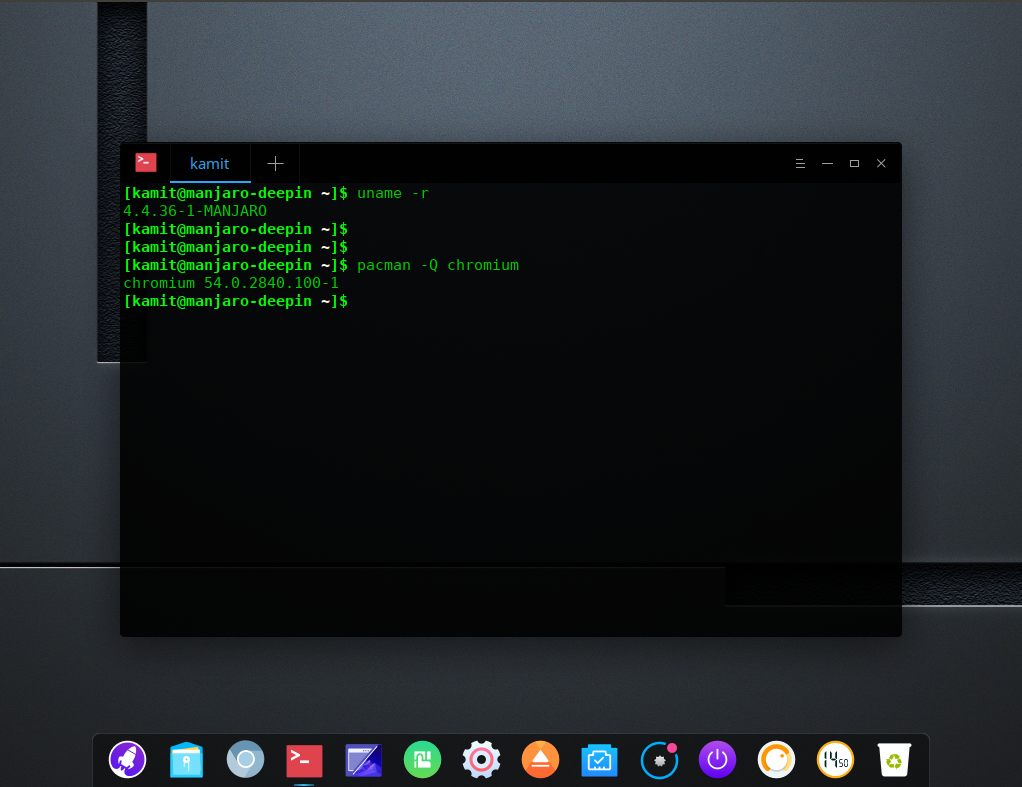This screenshot has width=1022, height=787.
Task: Open a new tab with the plus button
Action: pos(275,163)
